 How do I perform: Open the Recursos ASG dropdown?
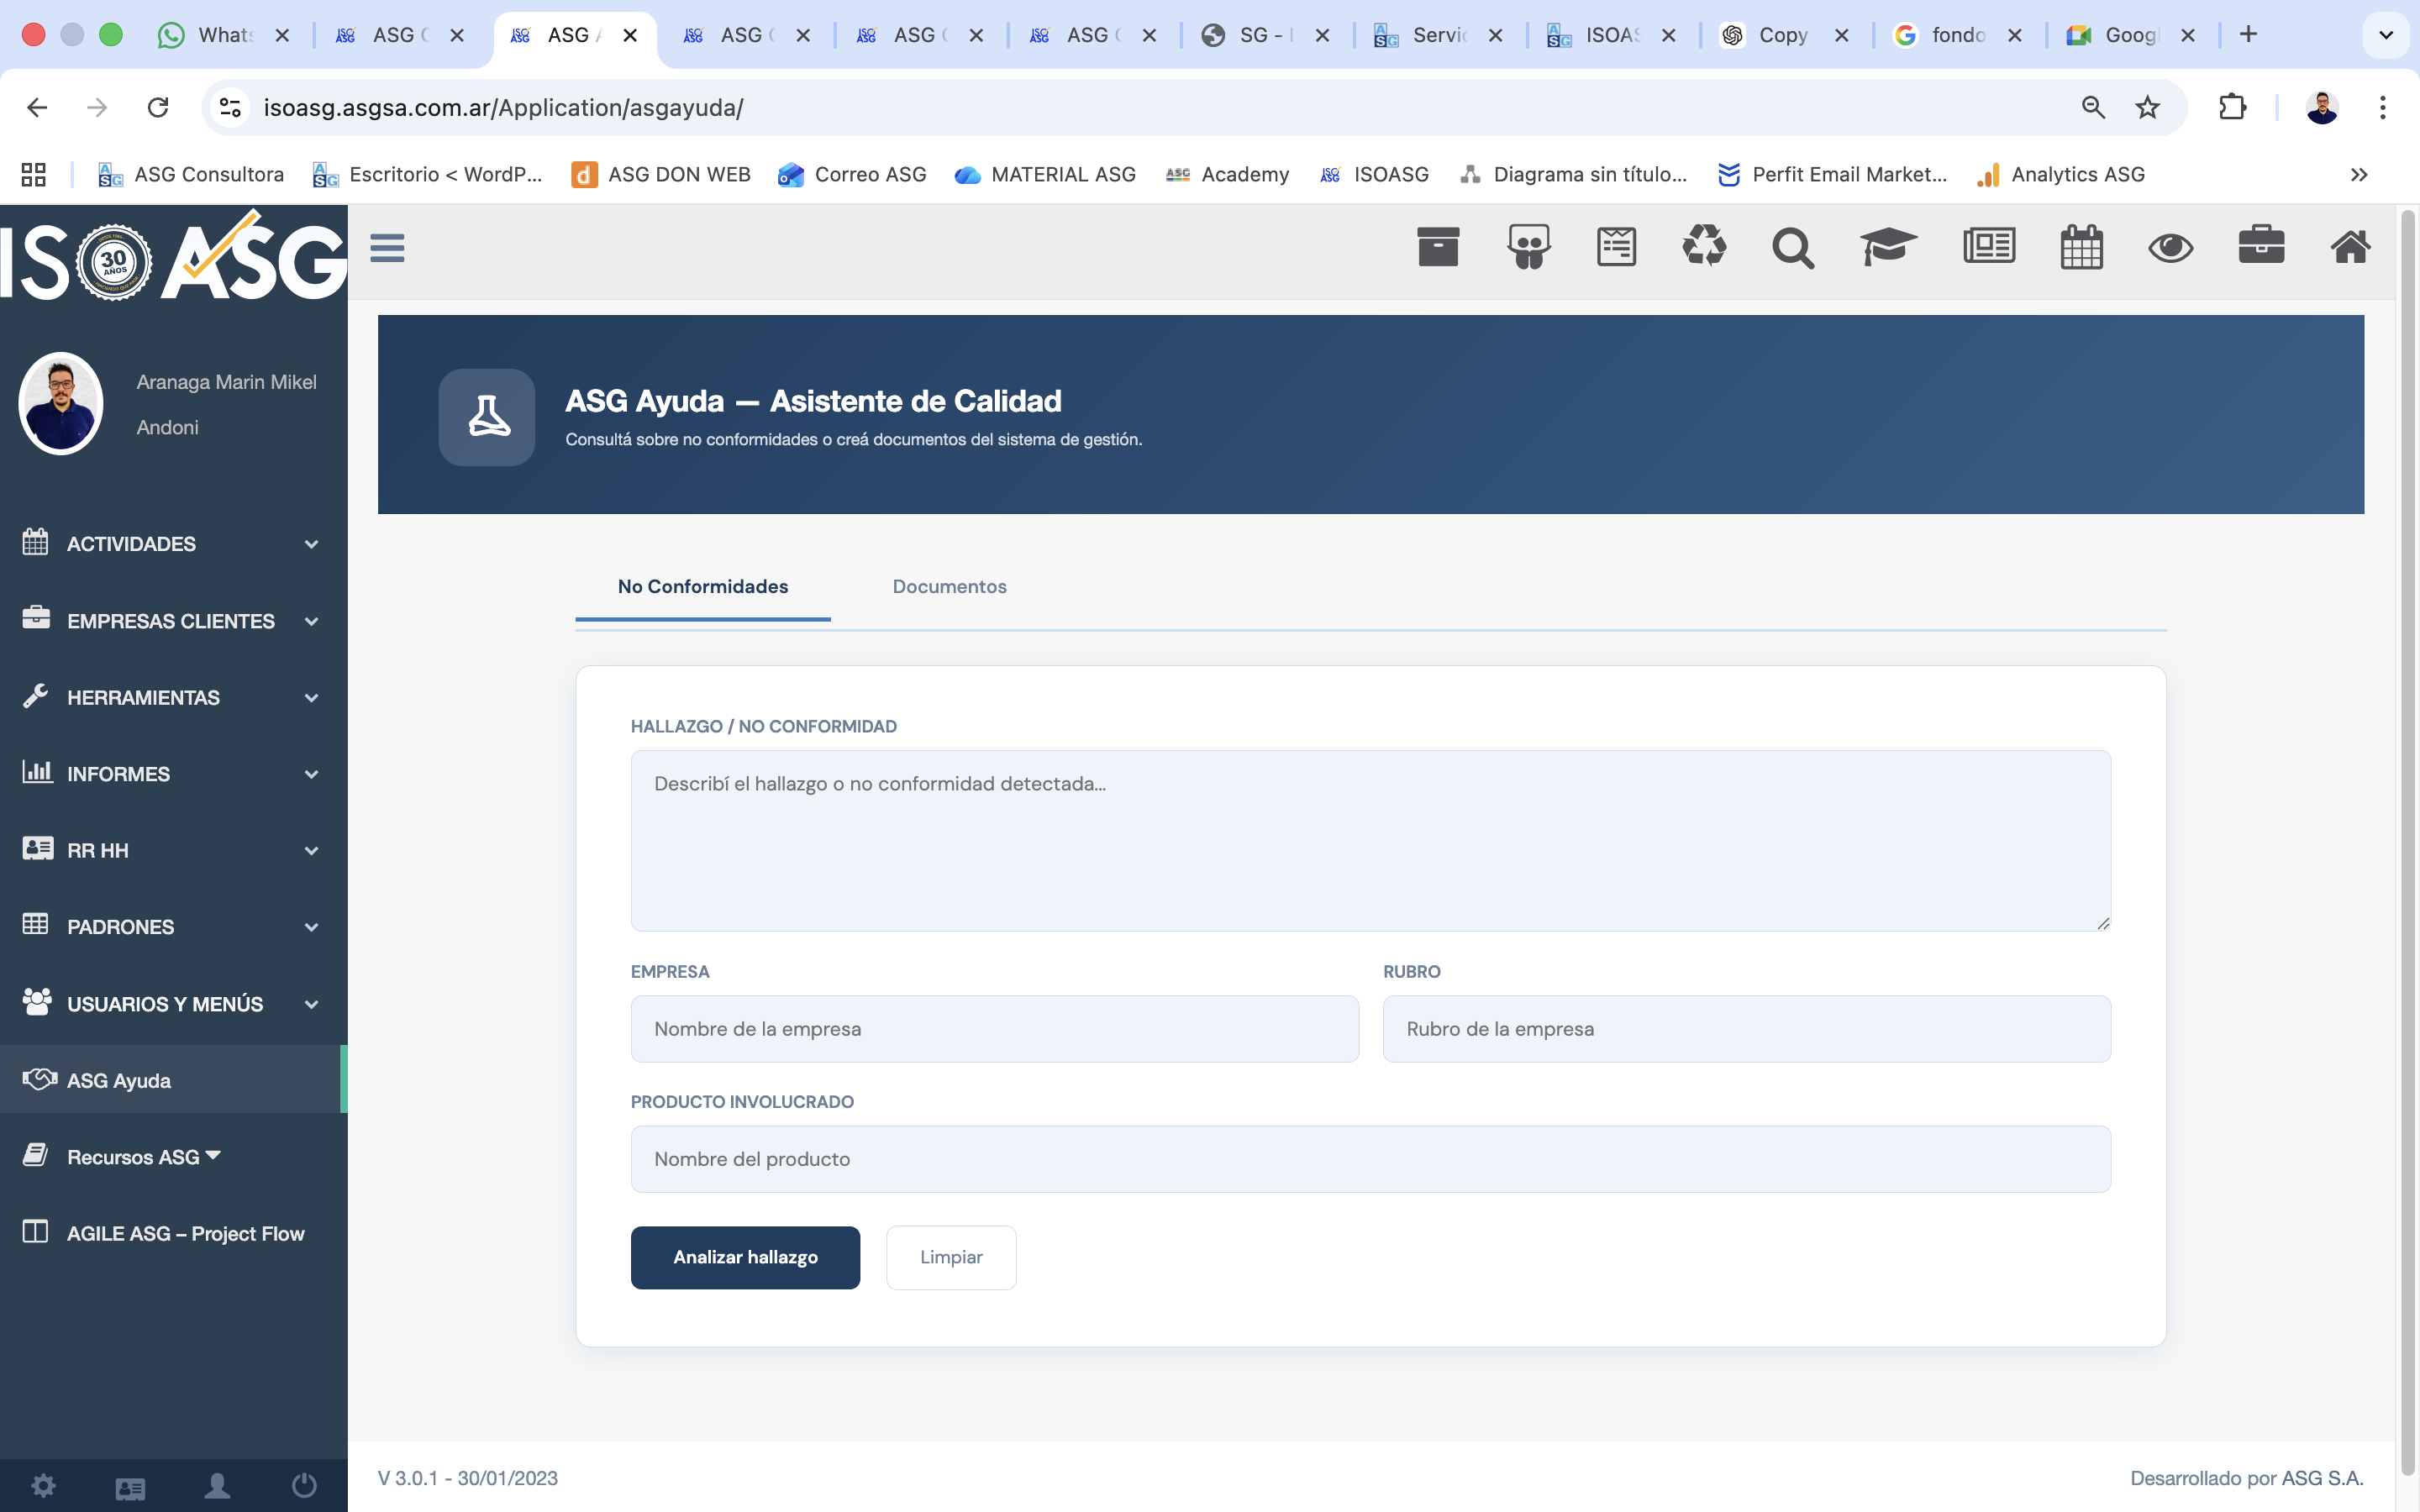(x=143, y=1157)
